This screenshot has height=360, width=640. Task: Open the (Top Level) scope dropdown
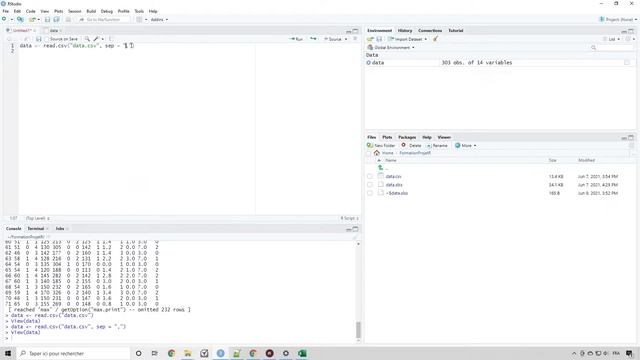pos(38,218)
